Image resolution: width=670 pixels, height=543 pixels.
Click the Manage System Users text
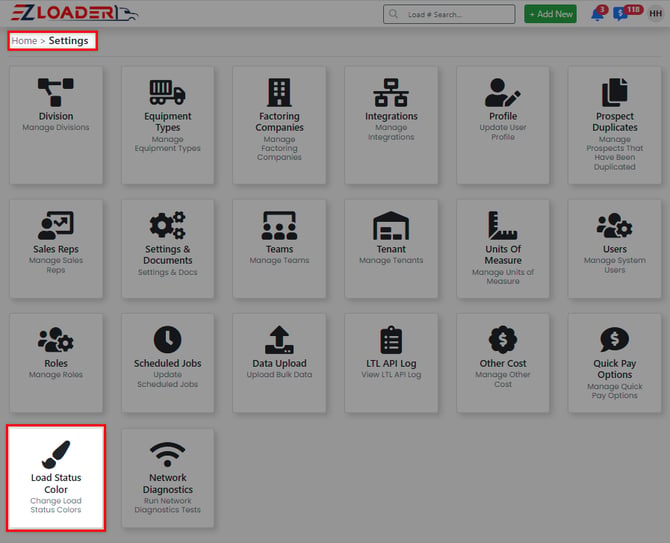click(x=614, y=265)
